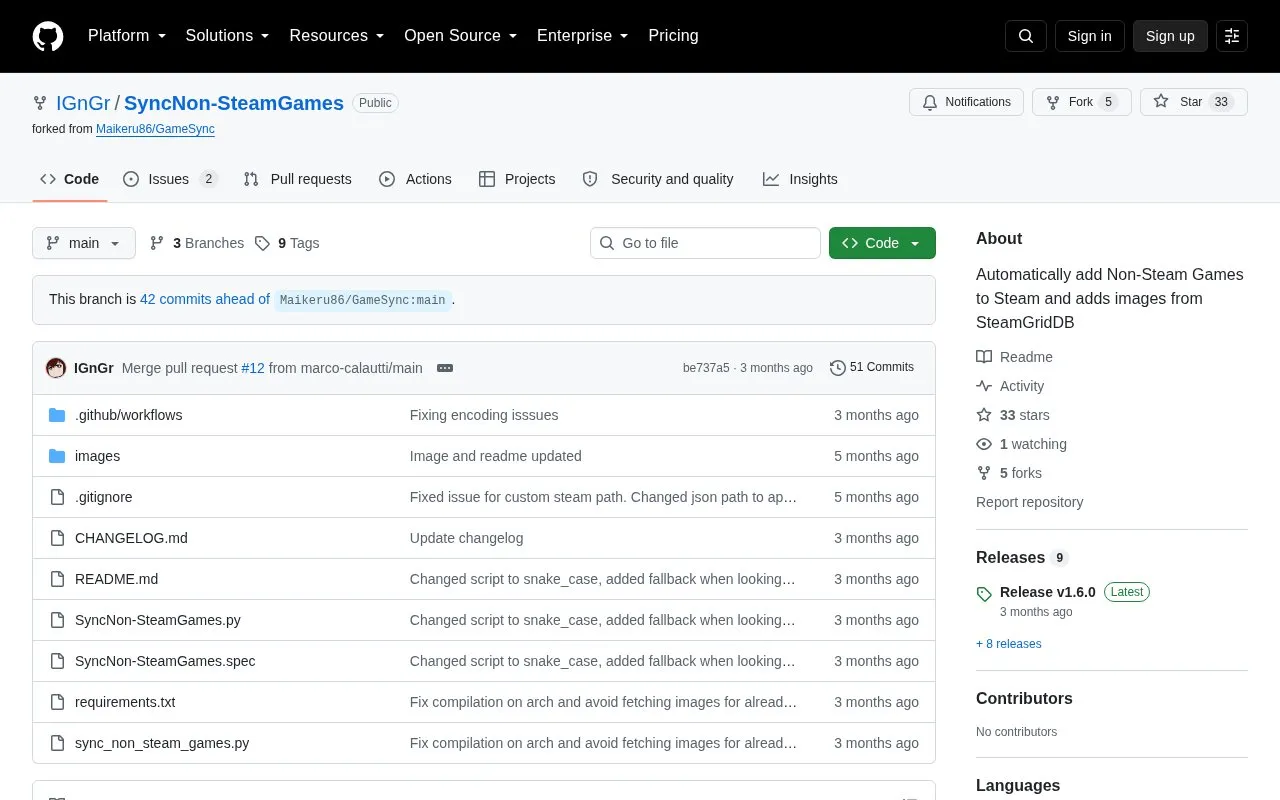
Task: View the 33 stars link
Action: (x=1013, y=415)
